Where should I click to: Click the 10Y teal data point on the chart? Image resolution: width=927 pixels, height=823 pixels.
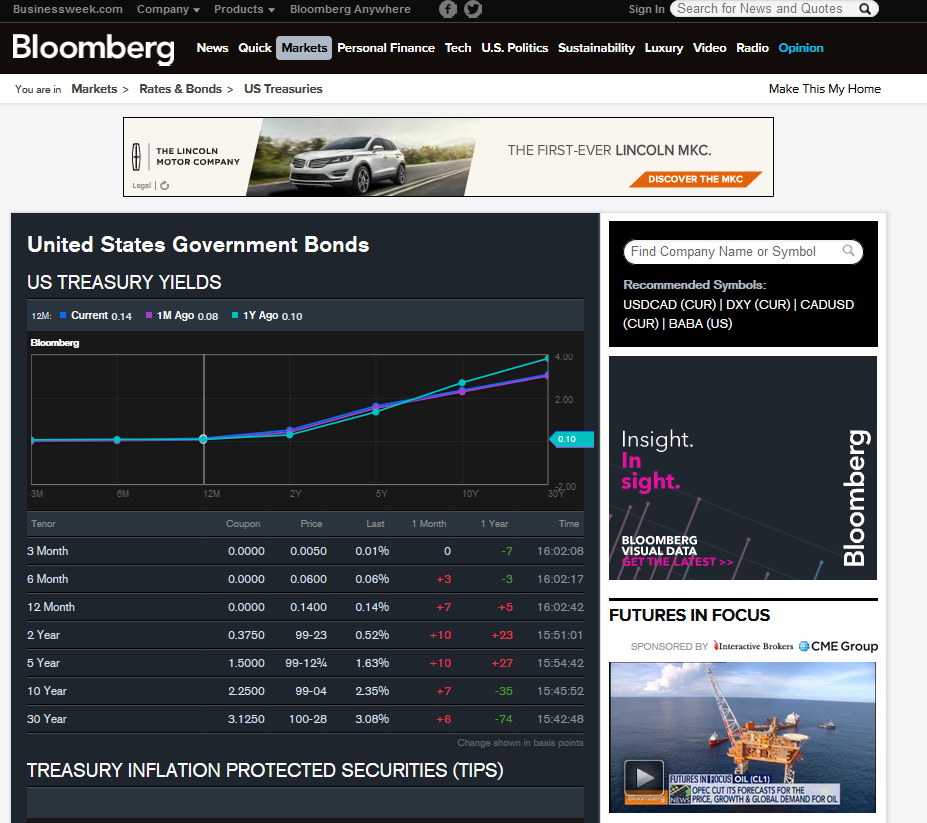462,383
